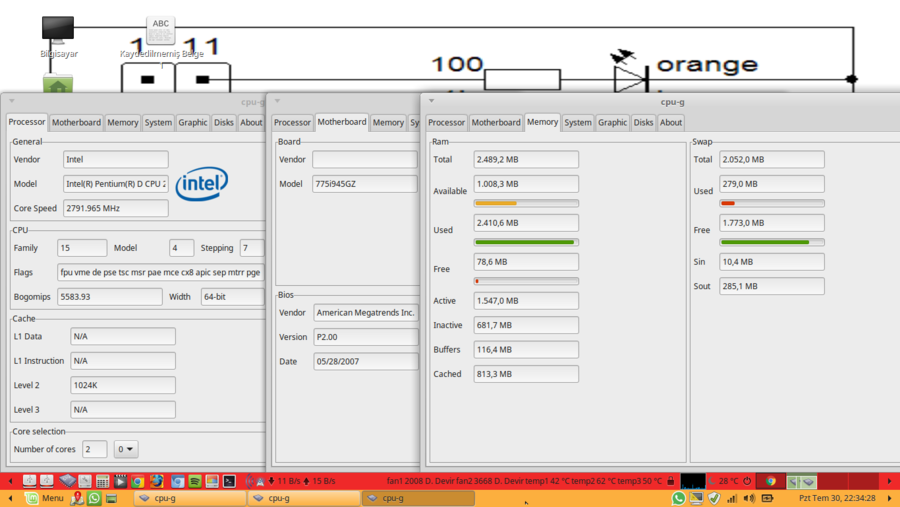Open Memory window's title menu triangle

tap(431, 101)
